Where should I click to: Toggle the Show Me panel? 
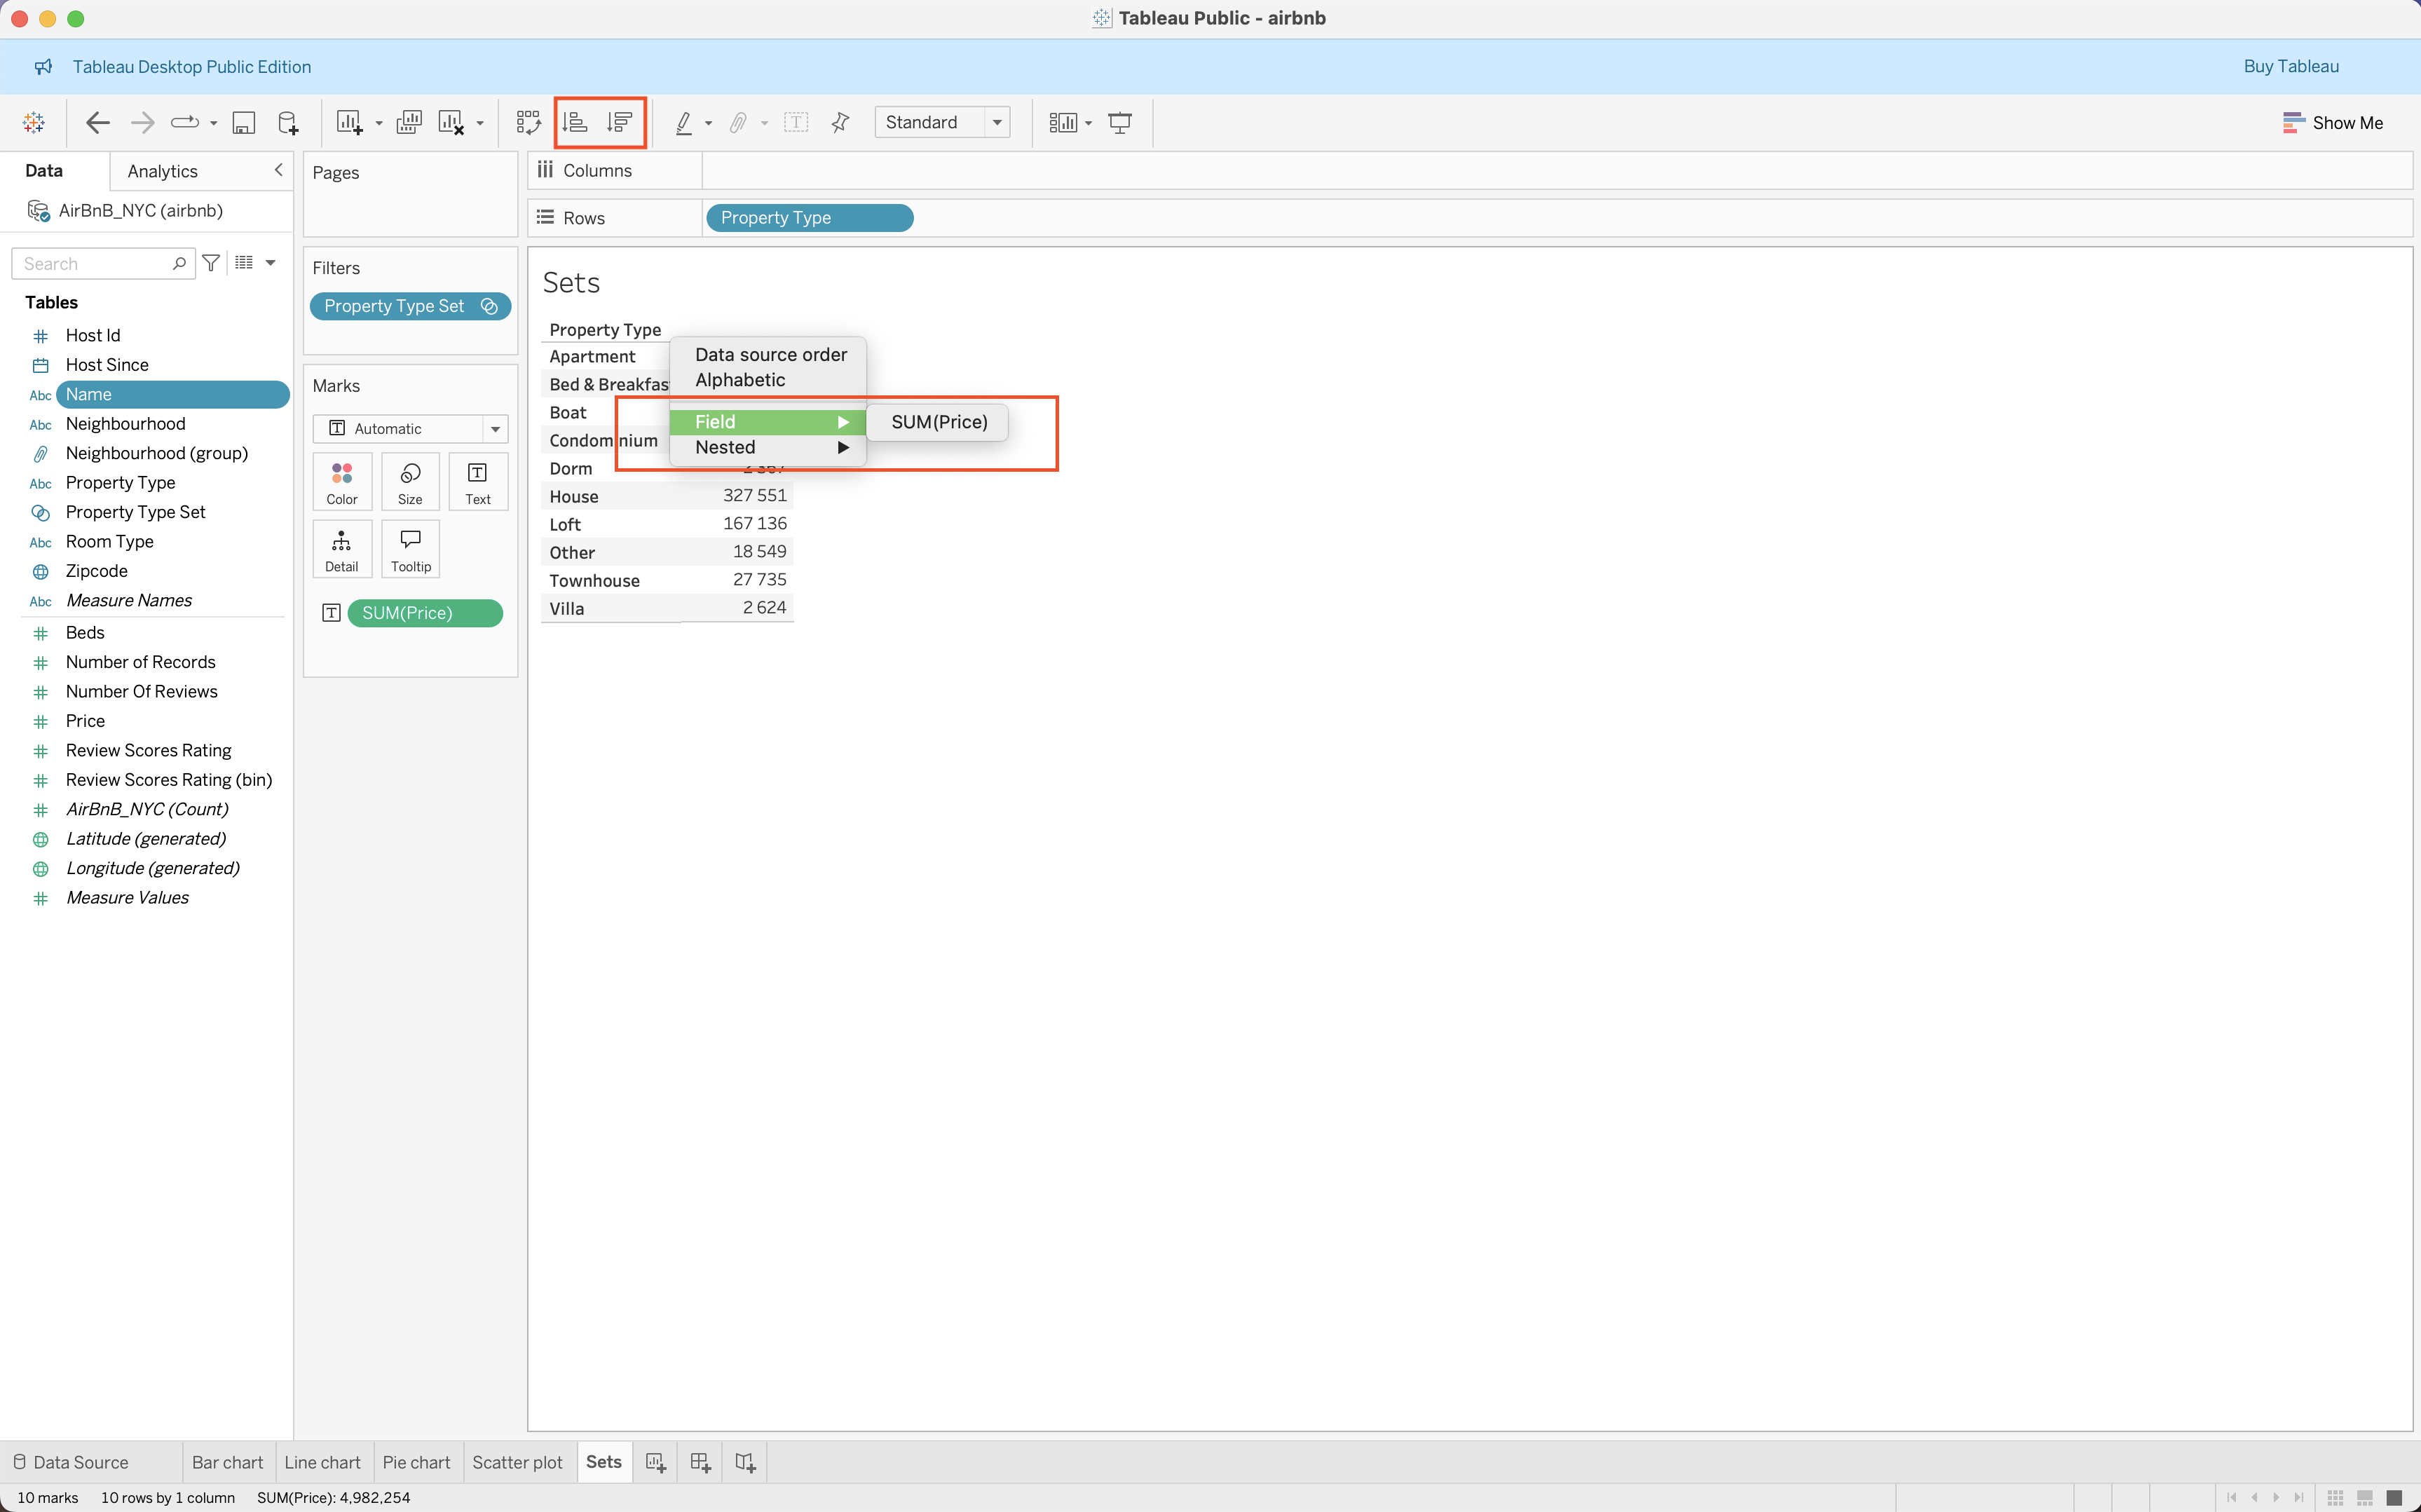(2332, 122)
